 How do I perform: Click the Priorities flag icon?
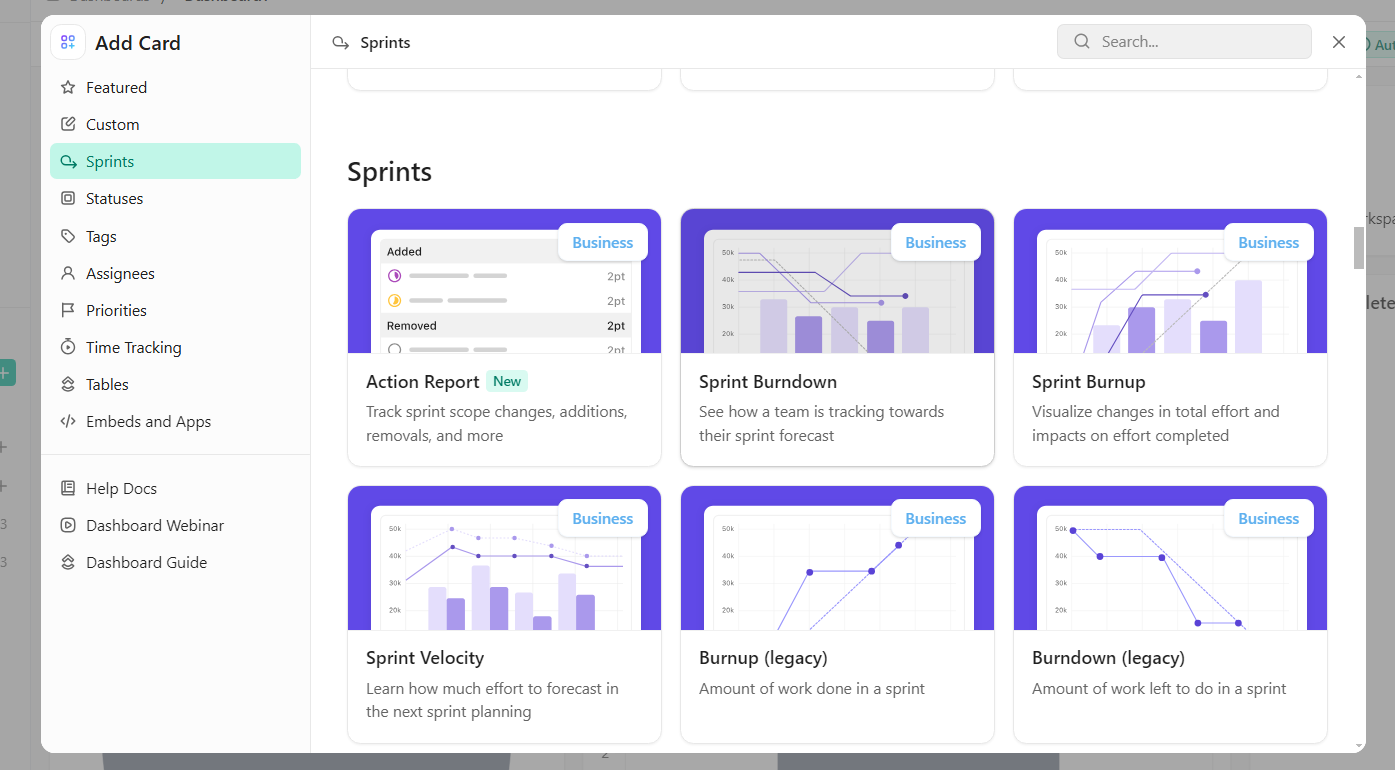click(x=68, y=310)
